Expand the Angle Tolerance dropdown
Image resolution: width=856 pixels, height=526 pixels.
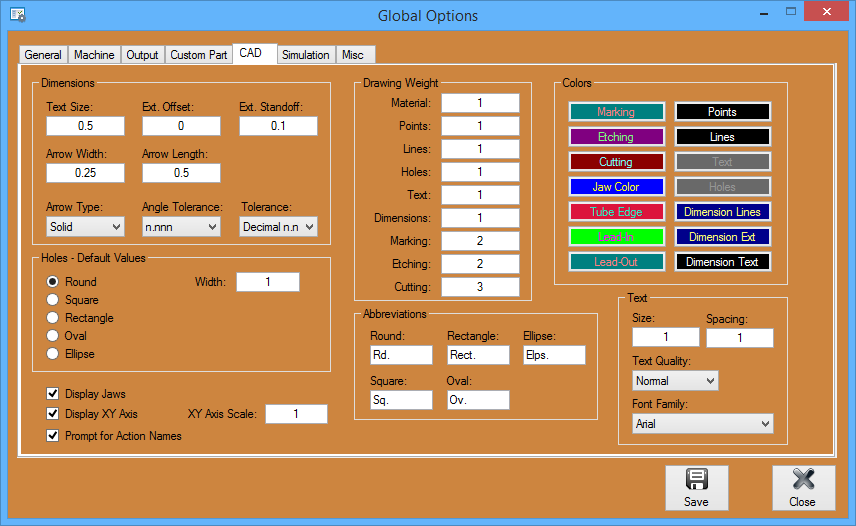pos(181,226)
